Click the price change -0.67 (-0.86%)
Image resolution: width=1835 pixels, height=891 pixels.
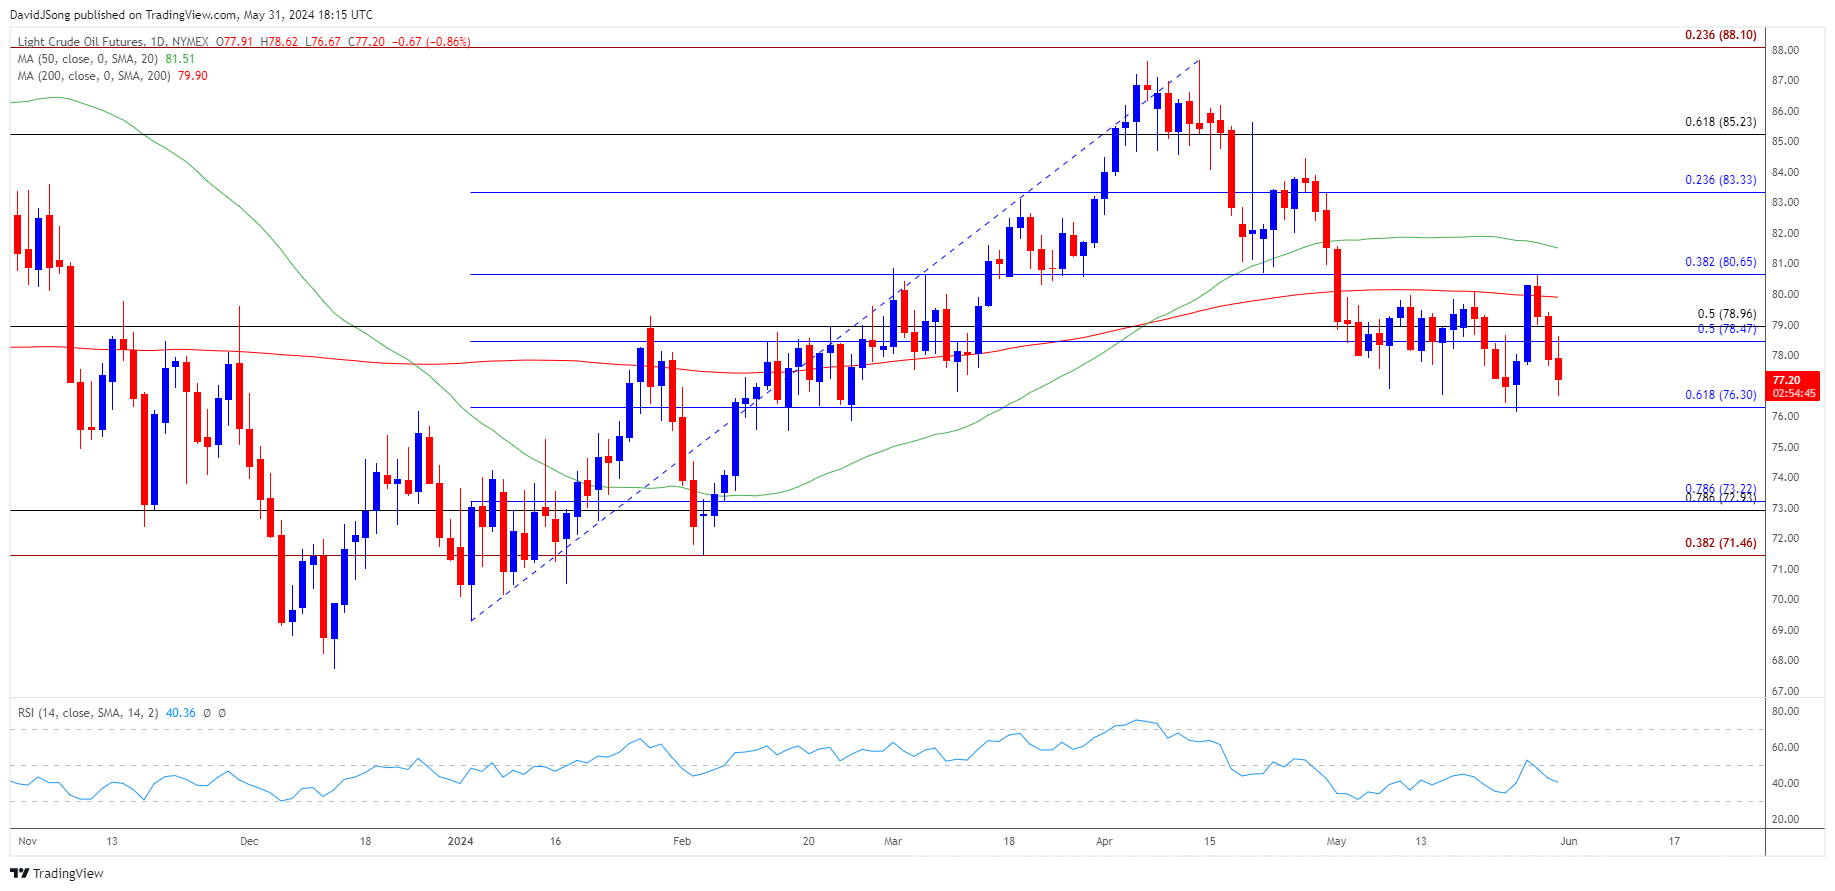tap(431, 42)
